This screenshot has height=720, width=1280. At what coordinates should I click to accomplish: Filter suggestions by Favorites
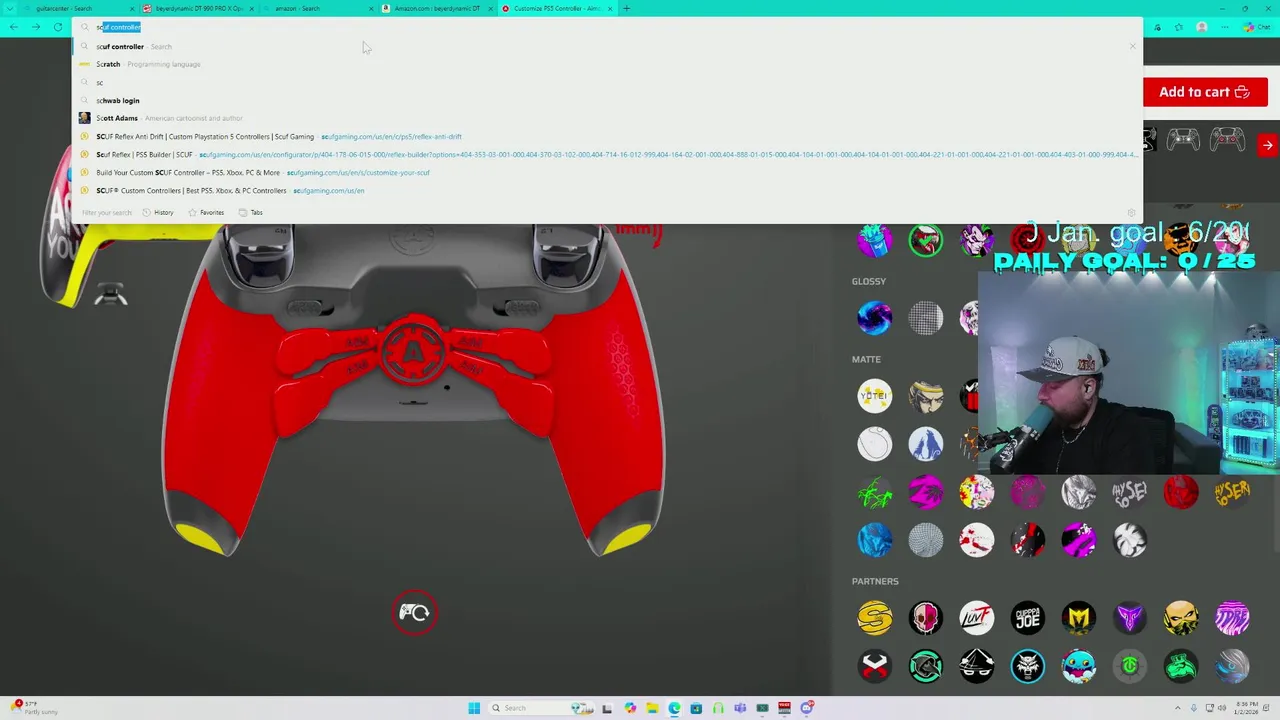(206, 212)
